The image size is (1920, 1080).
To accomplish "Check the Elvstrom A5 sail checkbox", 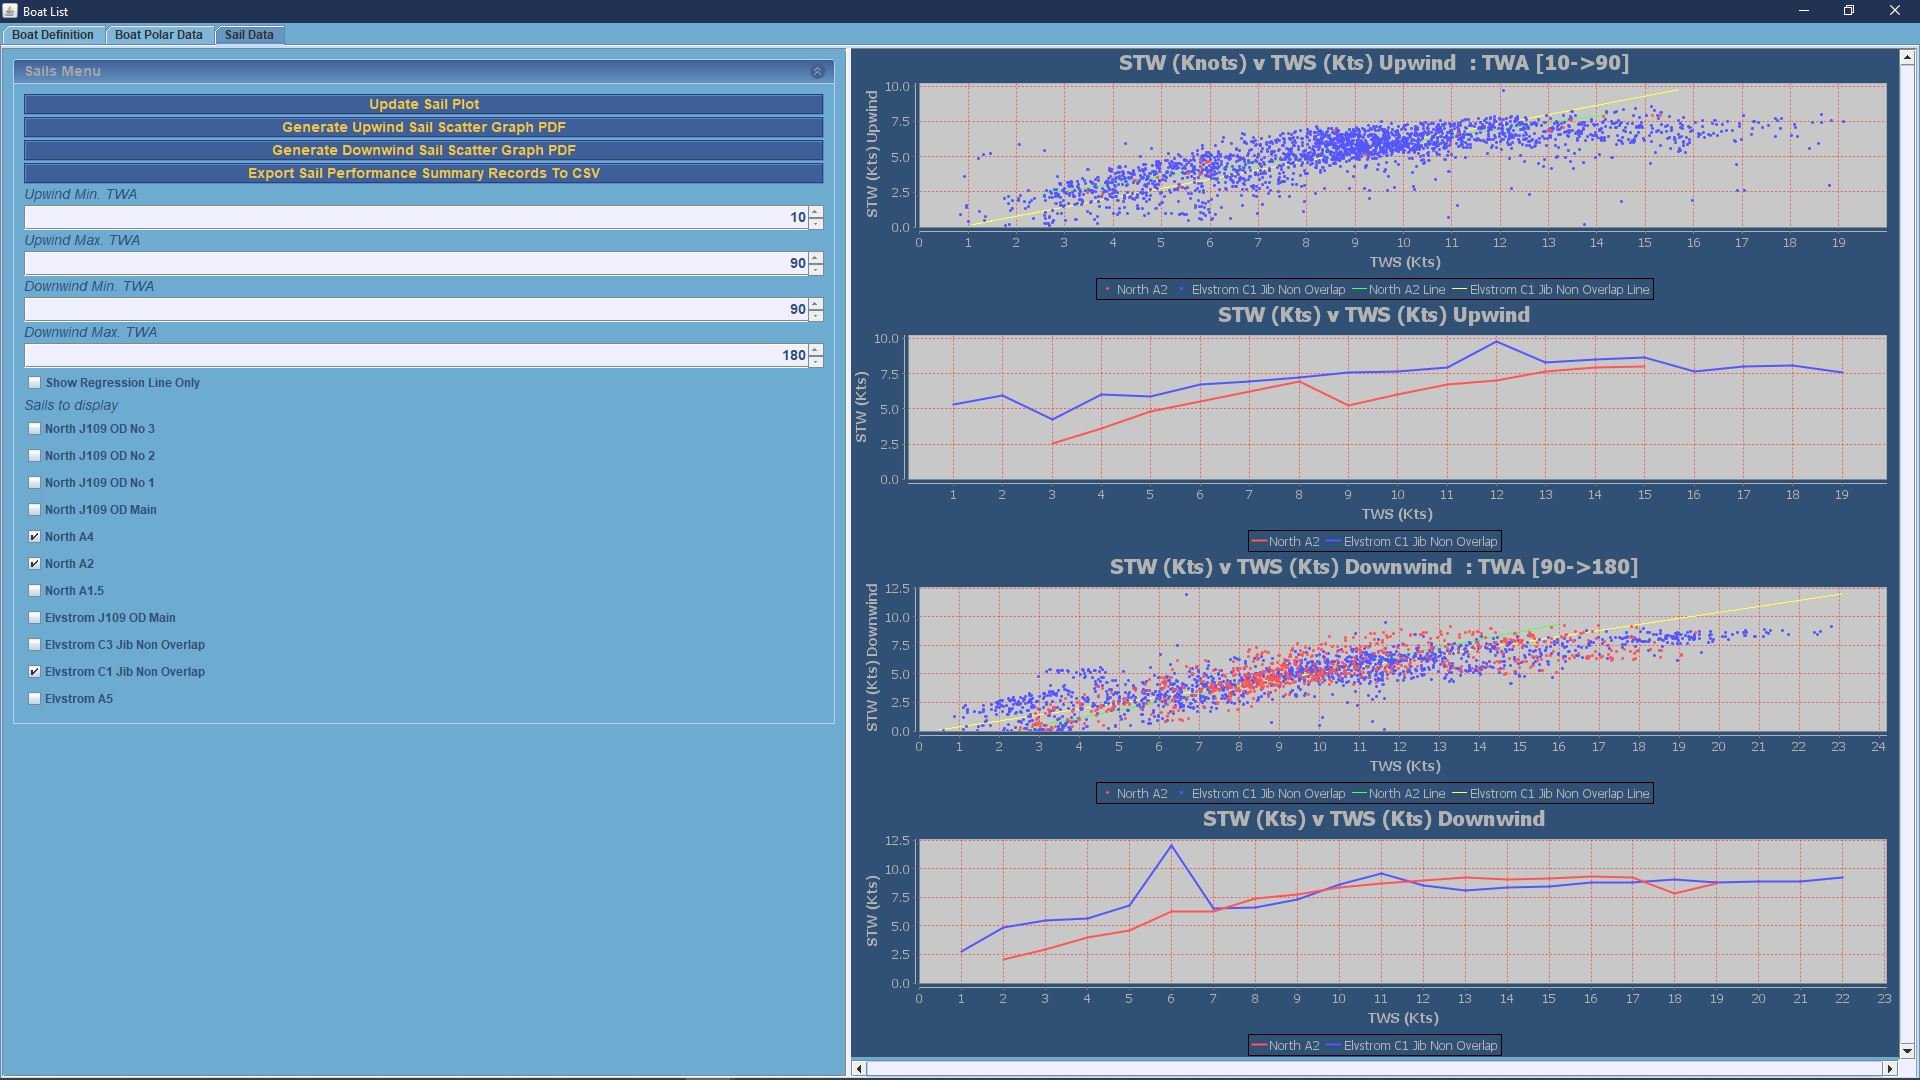I will pos(35,699).
